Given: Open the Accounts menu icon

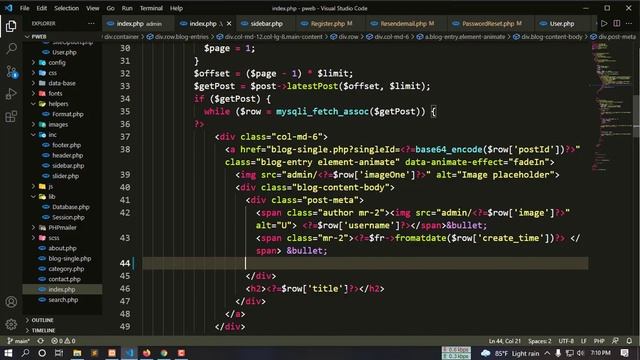Looking at the screenshot, I should pos(11,302).
